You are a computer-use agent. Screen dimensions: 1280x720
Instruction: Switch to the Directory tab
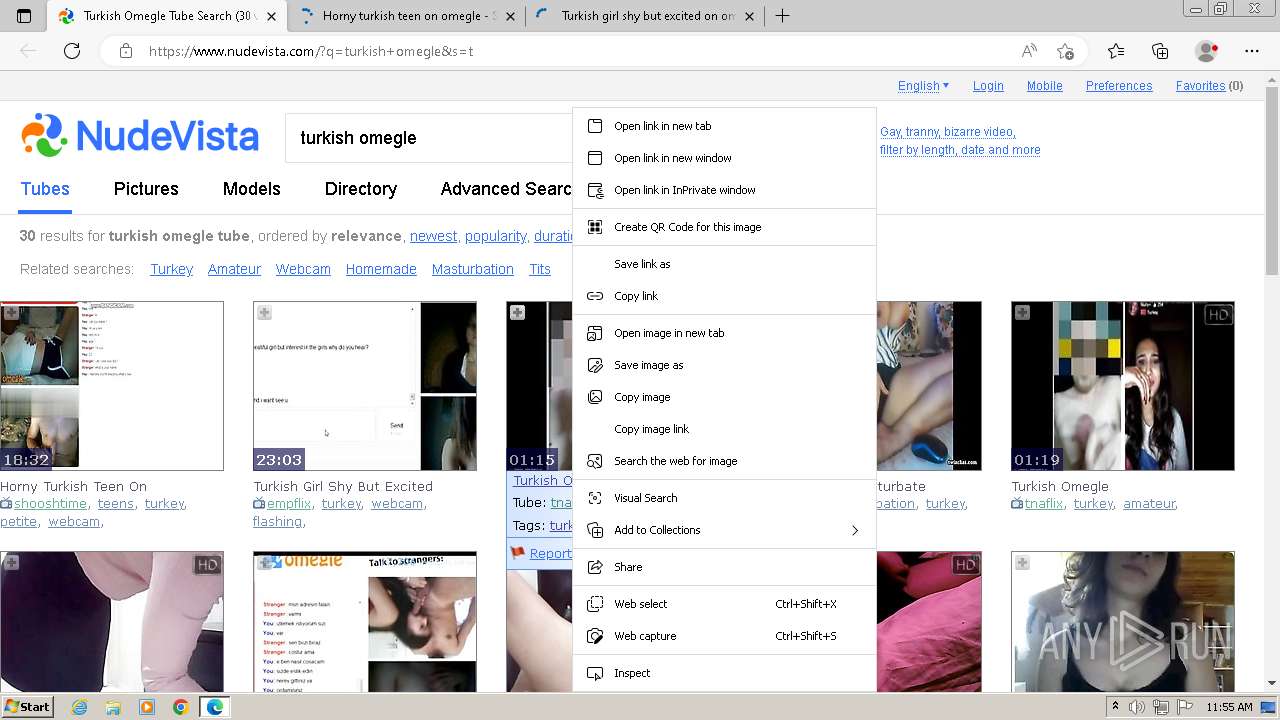361,189
